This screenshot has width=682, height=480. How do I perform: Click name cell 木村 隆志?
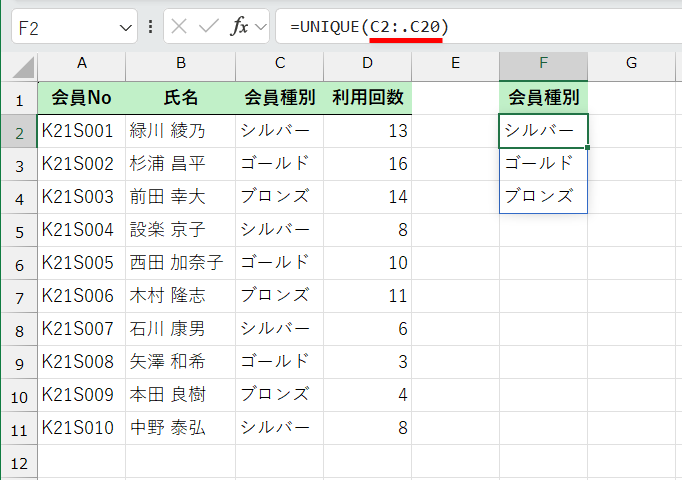[x=181, y=297]
